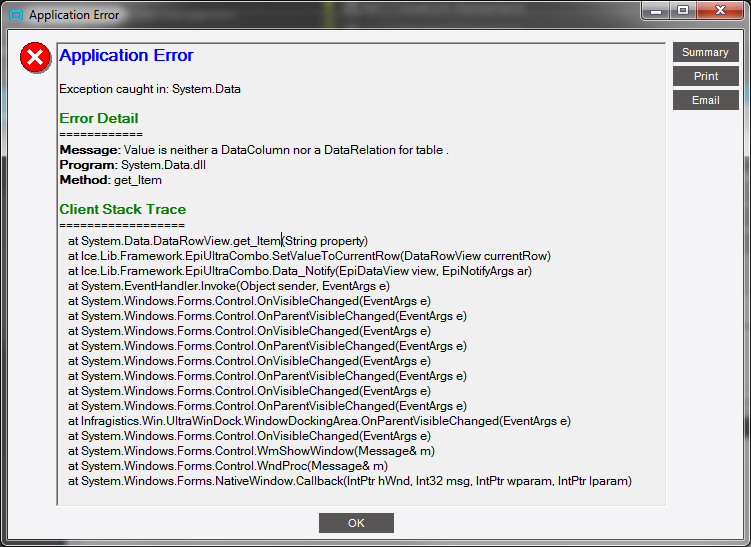Image resolution: width=751 pixels, height=547 pixels.
Task: Click the Control.WndProc stack line
Action: (x=228, y=466)
